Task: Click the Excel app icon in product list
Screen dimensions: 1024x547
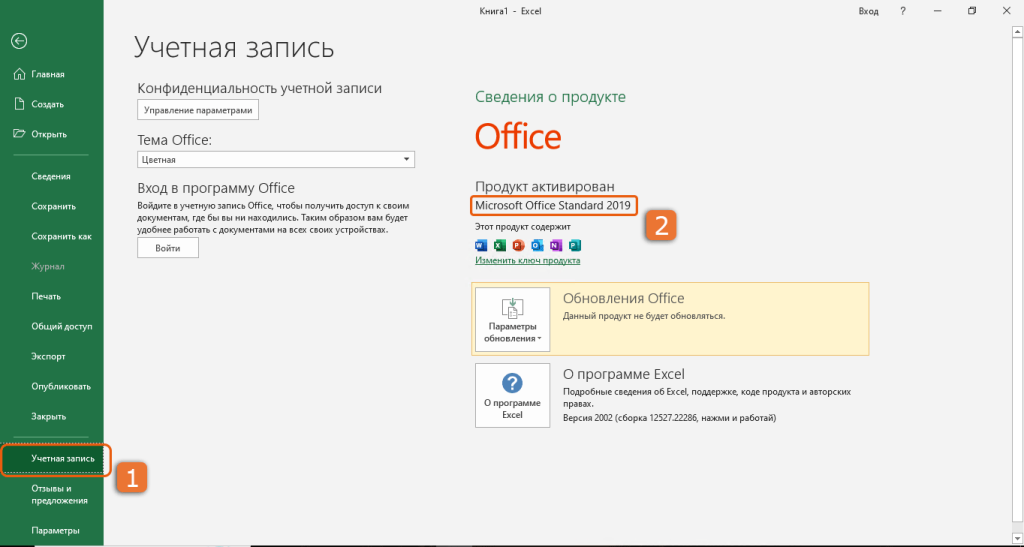Action: 500,245
